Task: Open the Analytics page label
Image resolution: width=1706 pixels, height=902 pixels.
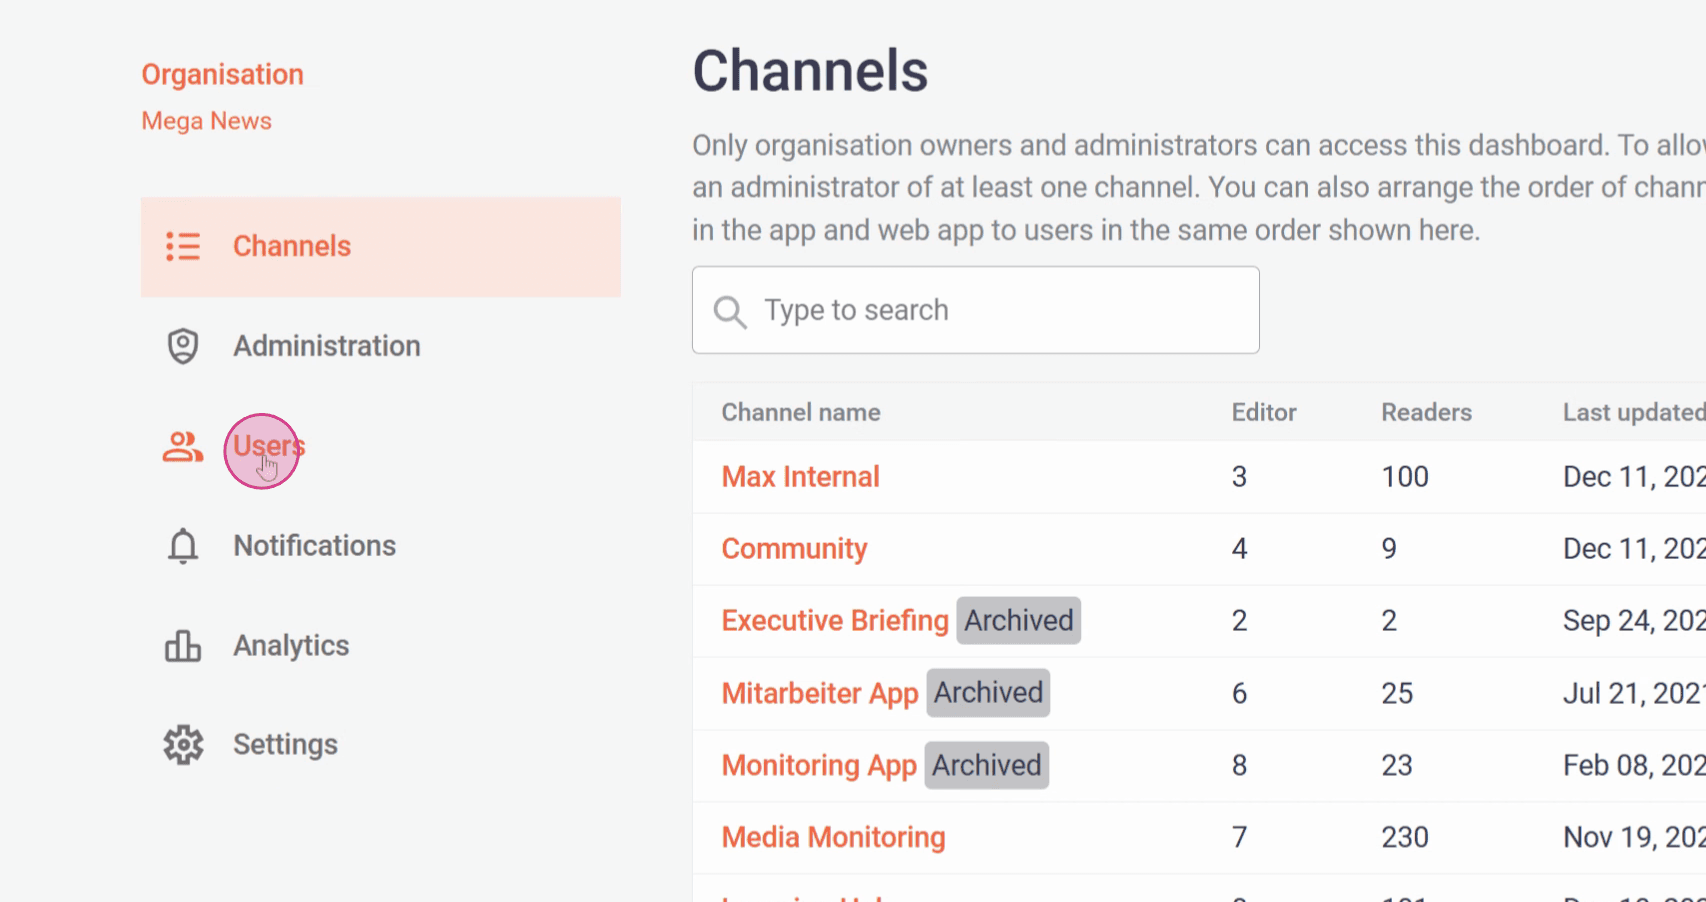Action: tap(291, 646)
